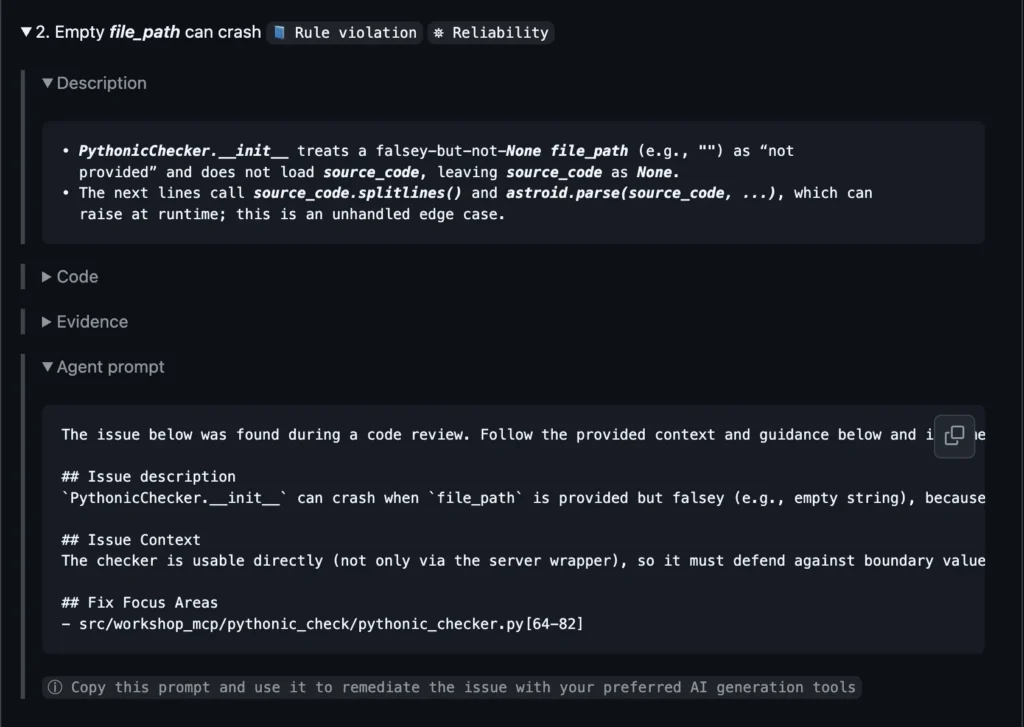Click bold "PythonicChecker.__init__" in the description bullet

point(183,151)
